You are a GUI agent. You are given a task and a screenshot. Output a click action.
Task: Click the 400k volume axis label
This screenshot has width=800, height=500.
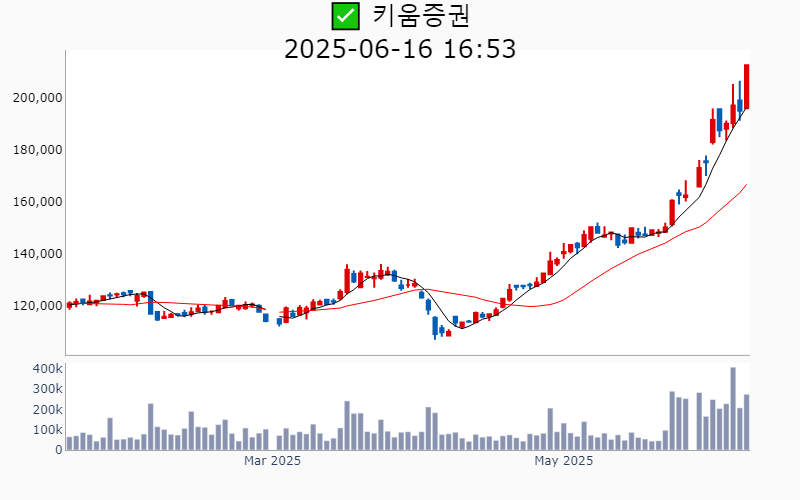pos(47,369)
